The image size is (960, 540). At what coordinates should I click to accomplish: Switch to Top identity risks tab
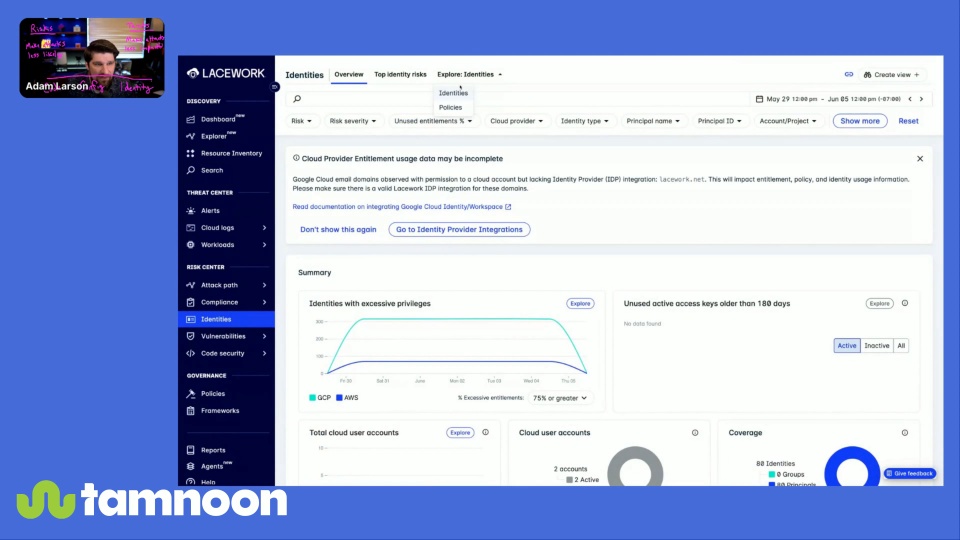tap(400, 75)
